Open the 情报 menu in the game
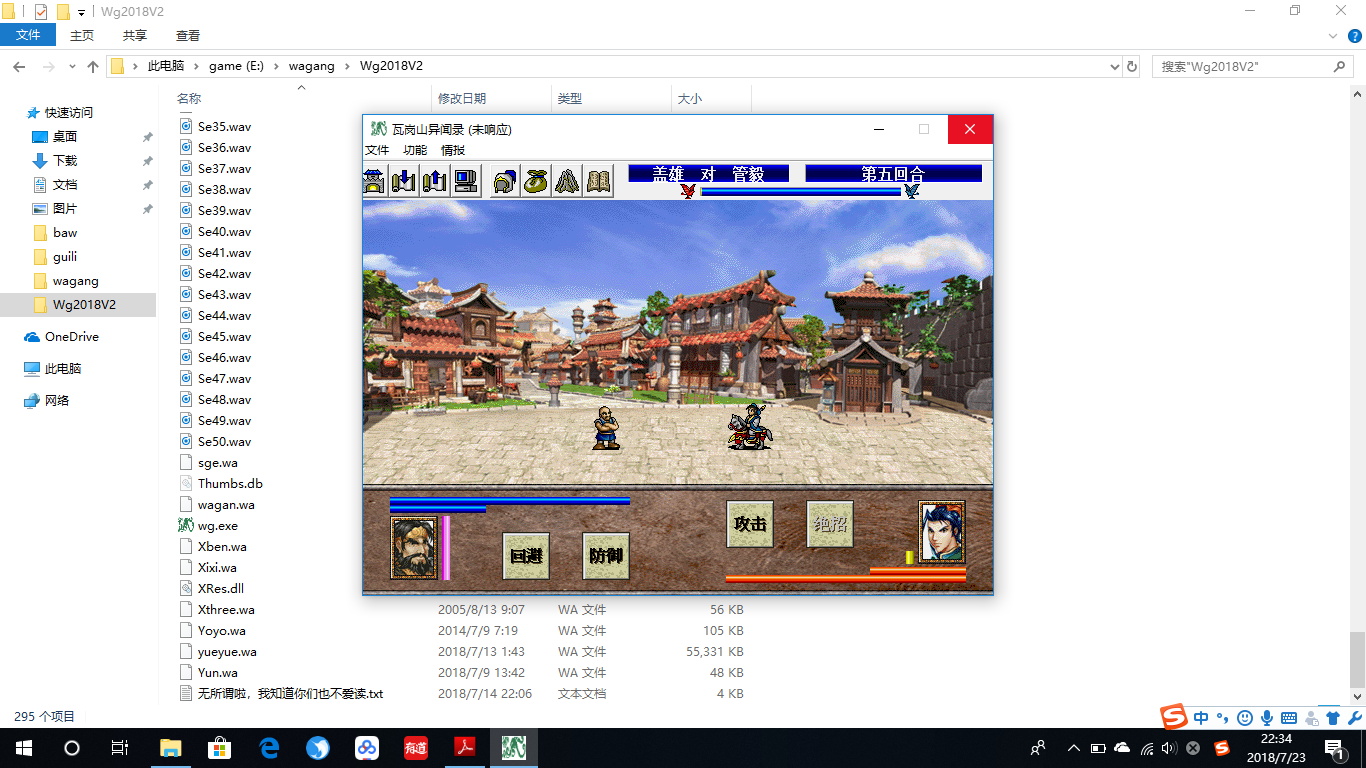The width and height of the screenshot is (1366, 768). 453,150
